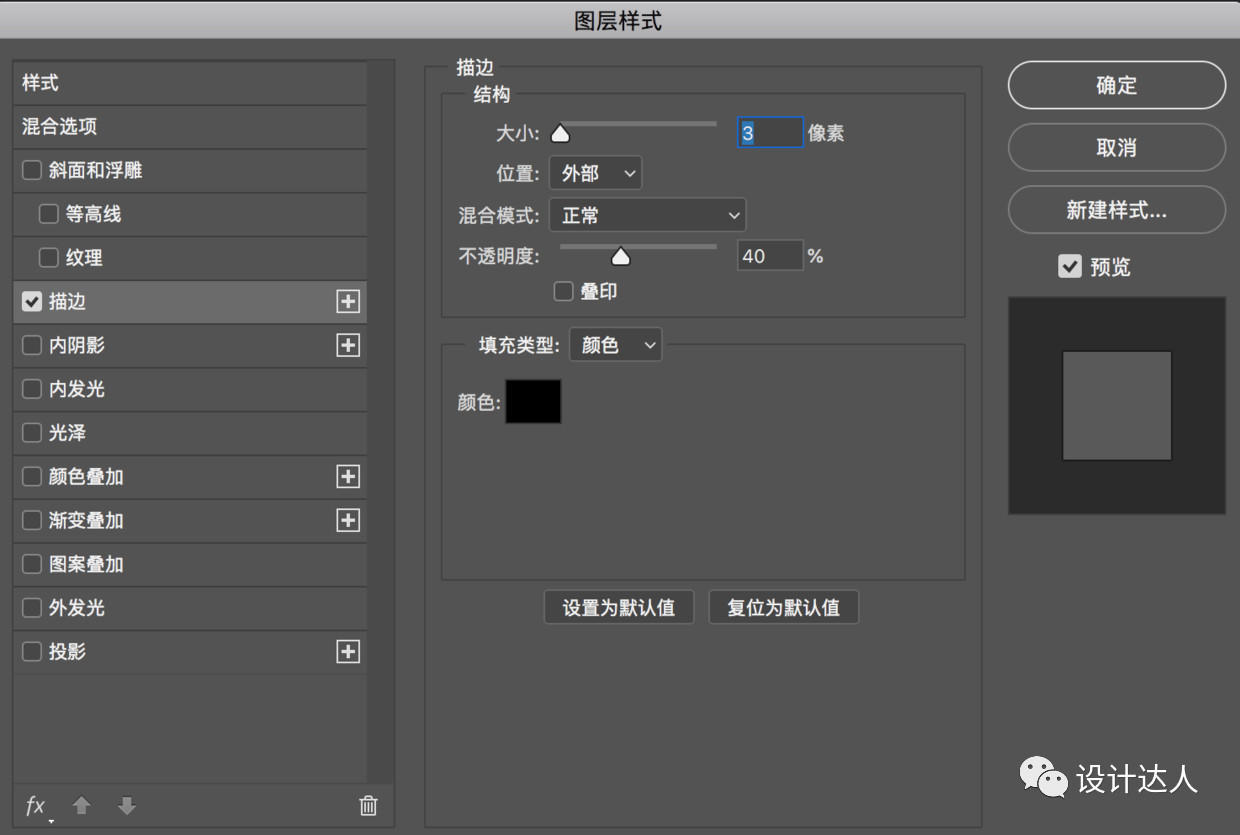
Task: Add another 投影 effect with plus icon
Action: click(x=348, y=652)
